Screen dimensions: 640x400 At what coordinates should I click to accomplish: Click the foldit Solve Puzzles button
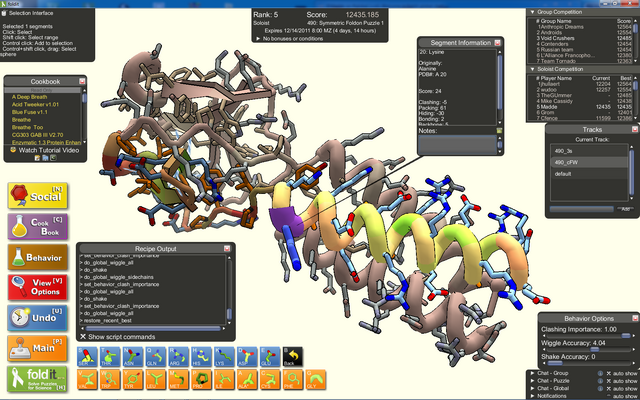38,379
